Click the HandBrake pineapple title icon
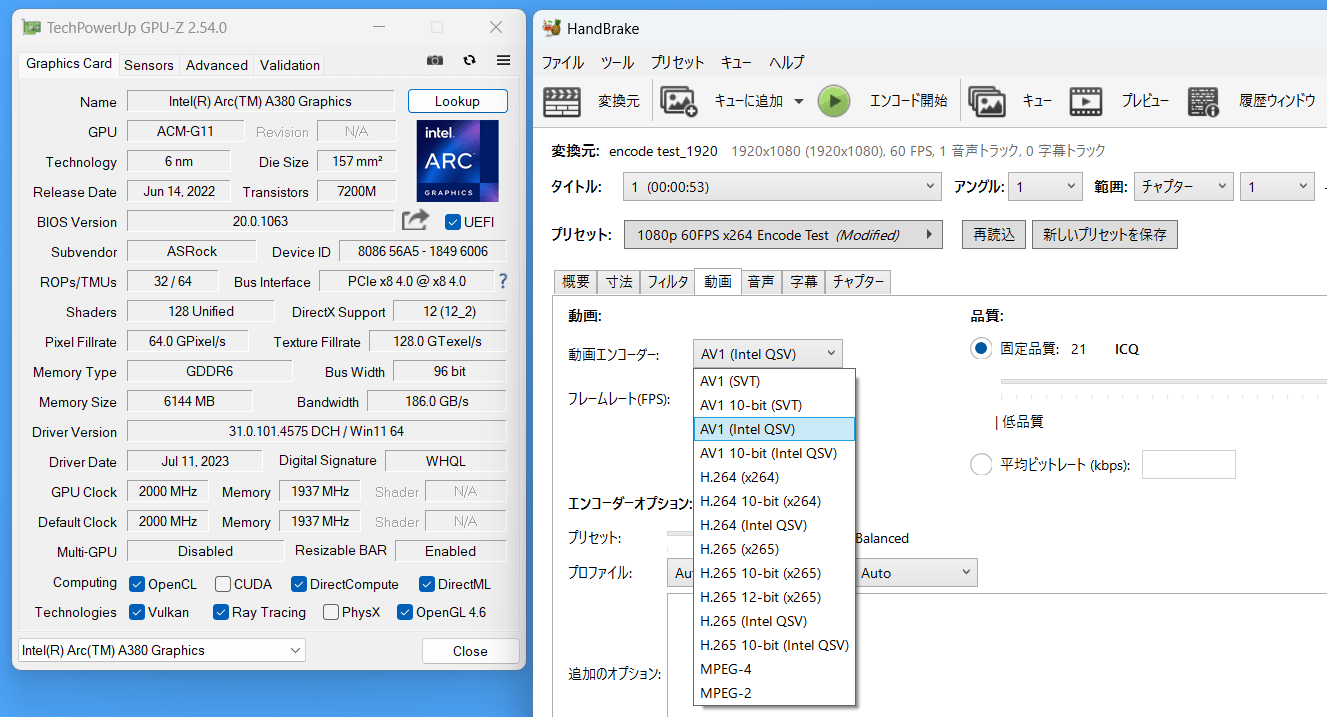 click(551, 28)
